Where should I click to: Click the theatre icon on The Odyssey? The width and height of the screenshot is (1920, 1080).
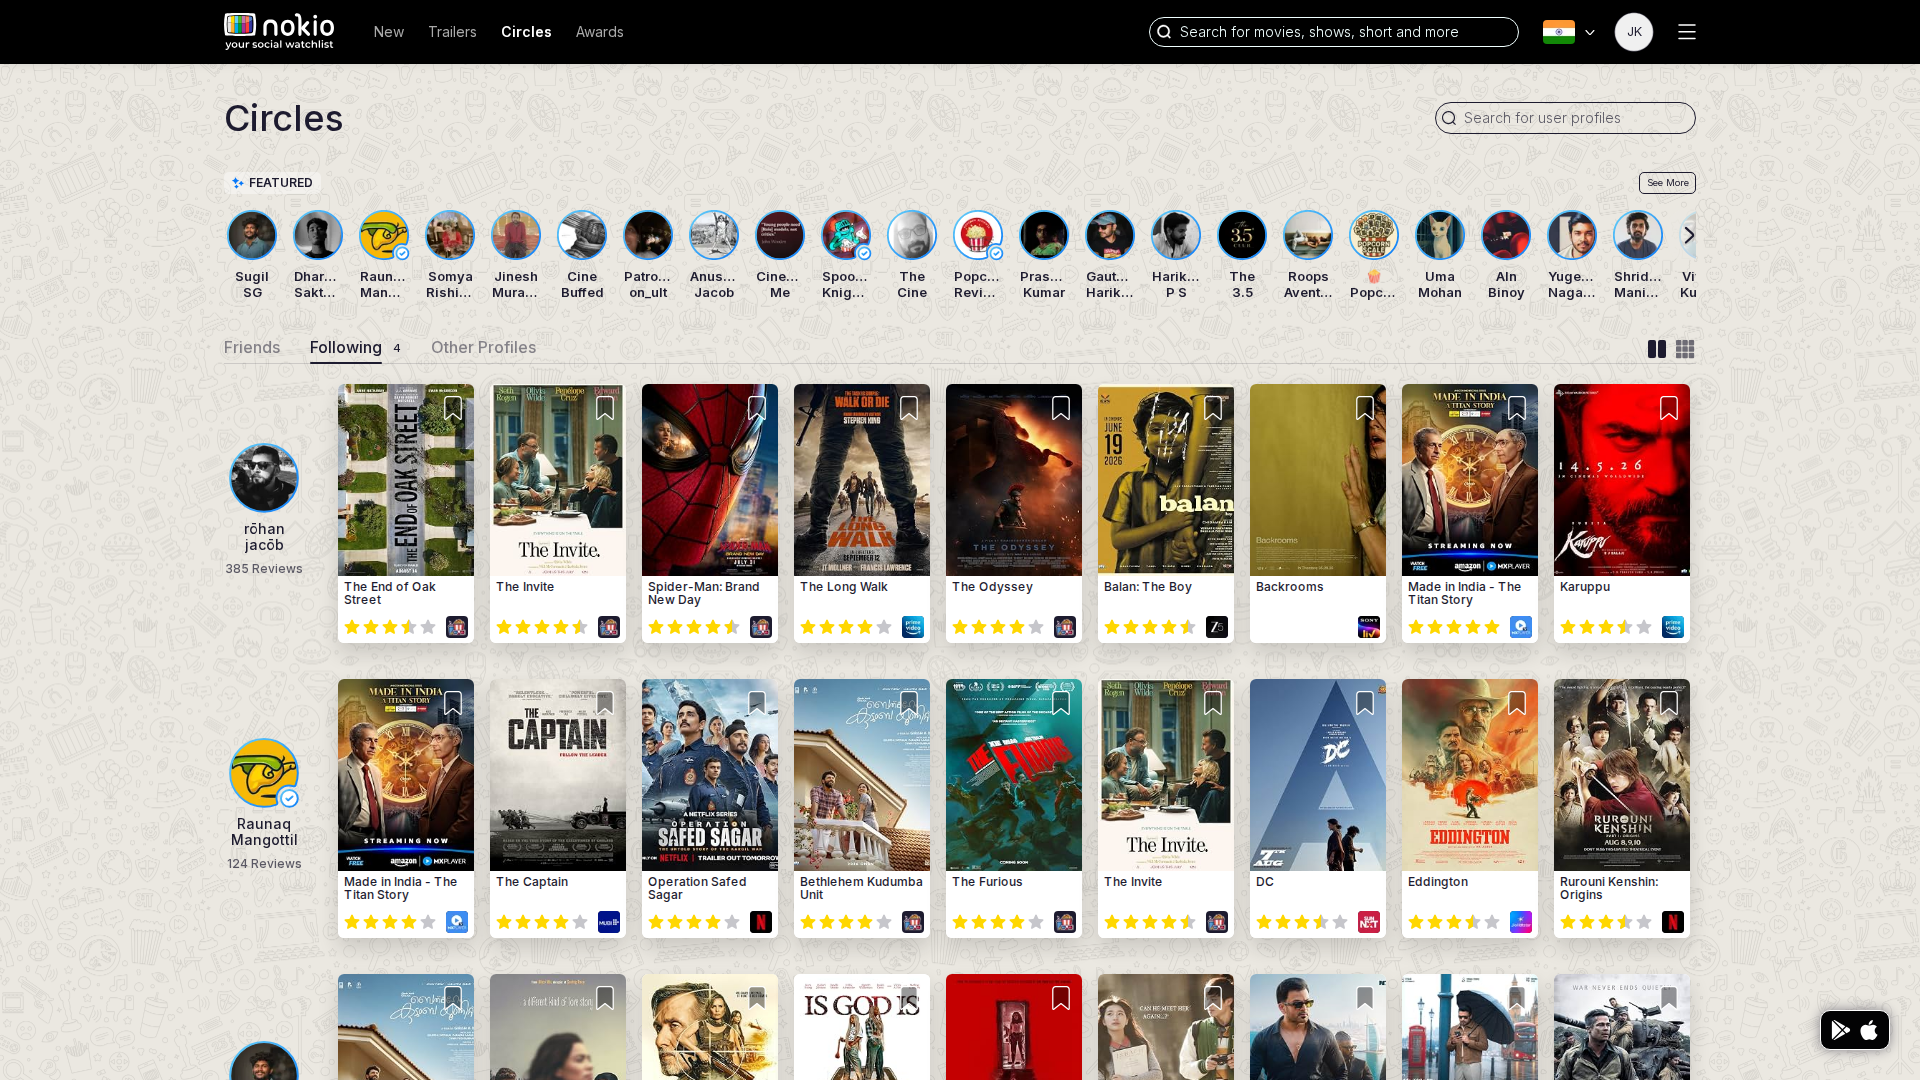pyautogui.click(x=1065, y=627)
